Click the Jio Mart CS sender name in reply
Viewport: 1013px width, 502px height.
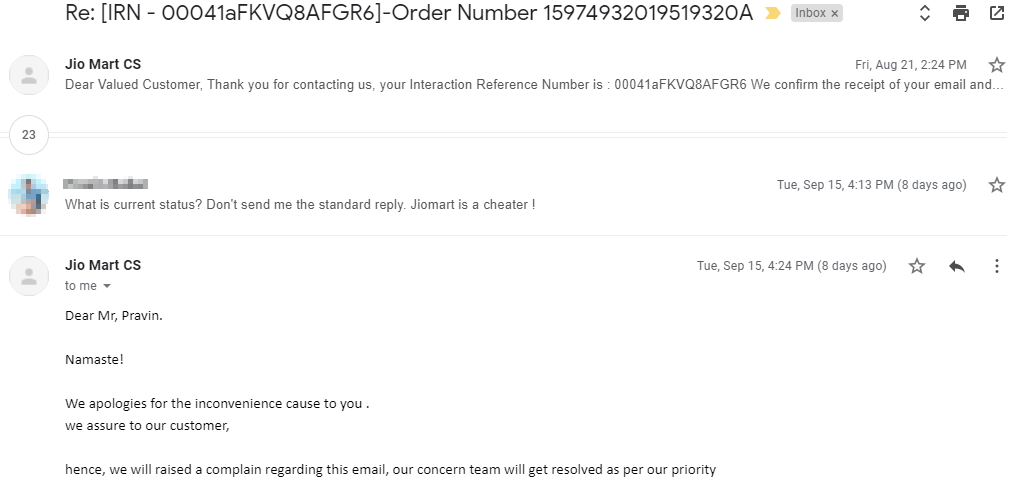[103, 266]
